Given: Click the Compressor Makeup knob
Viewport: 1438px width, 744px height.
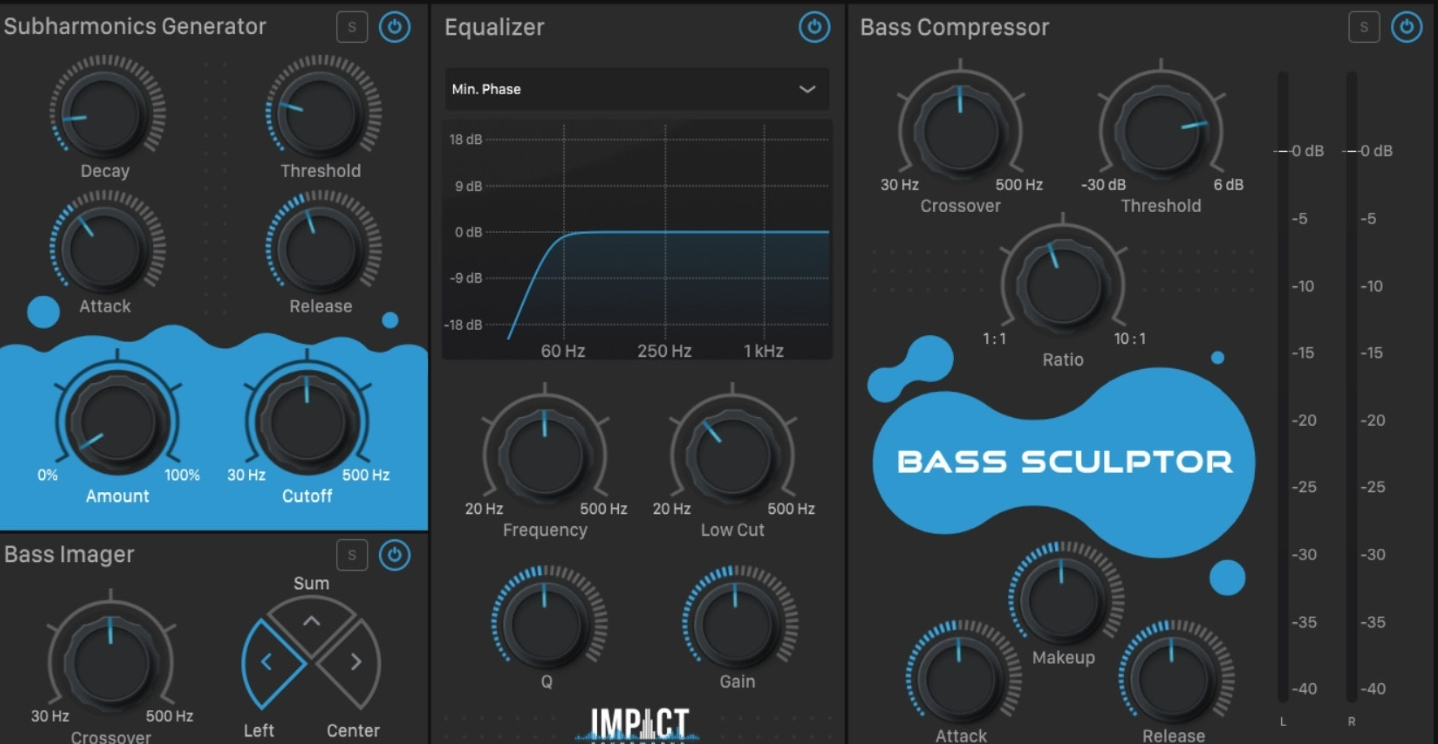Looking at the screenshot, I should [1062, 600].
